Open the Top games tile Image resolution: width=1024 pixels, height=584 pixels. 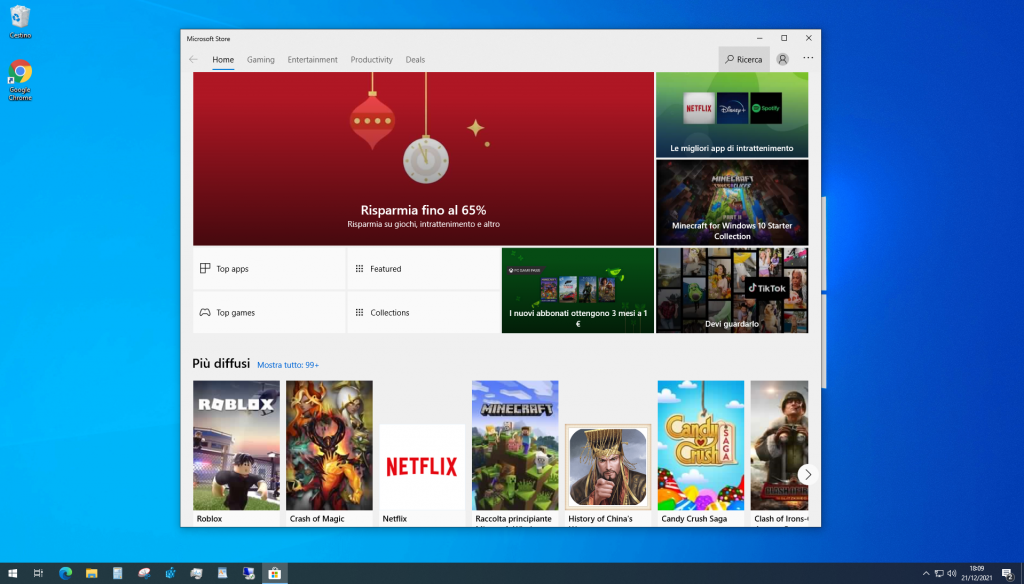coord(269,313)
